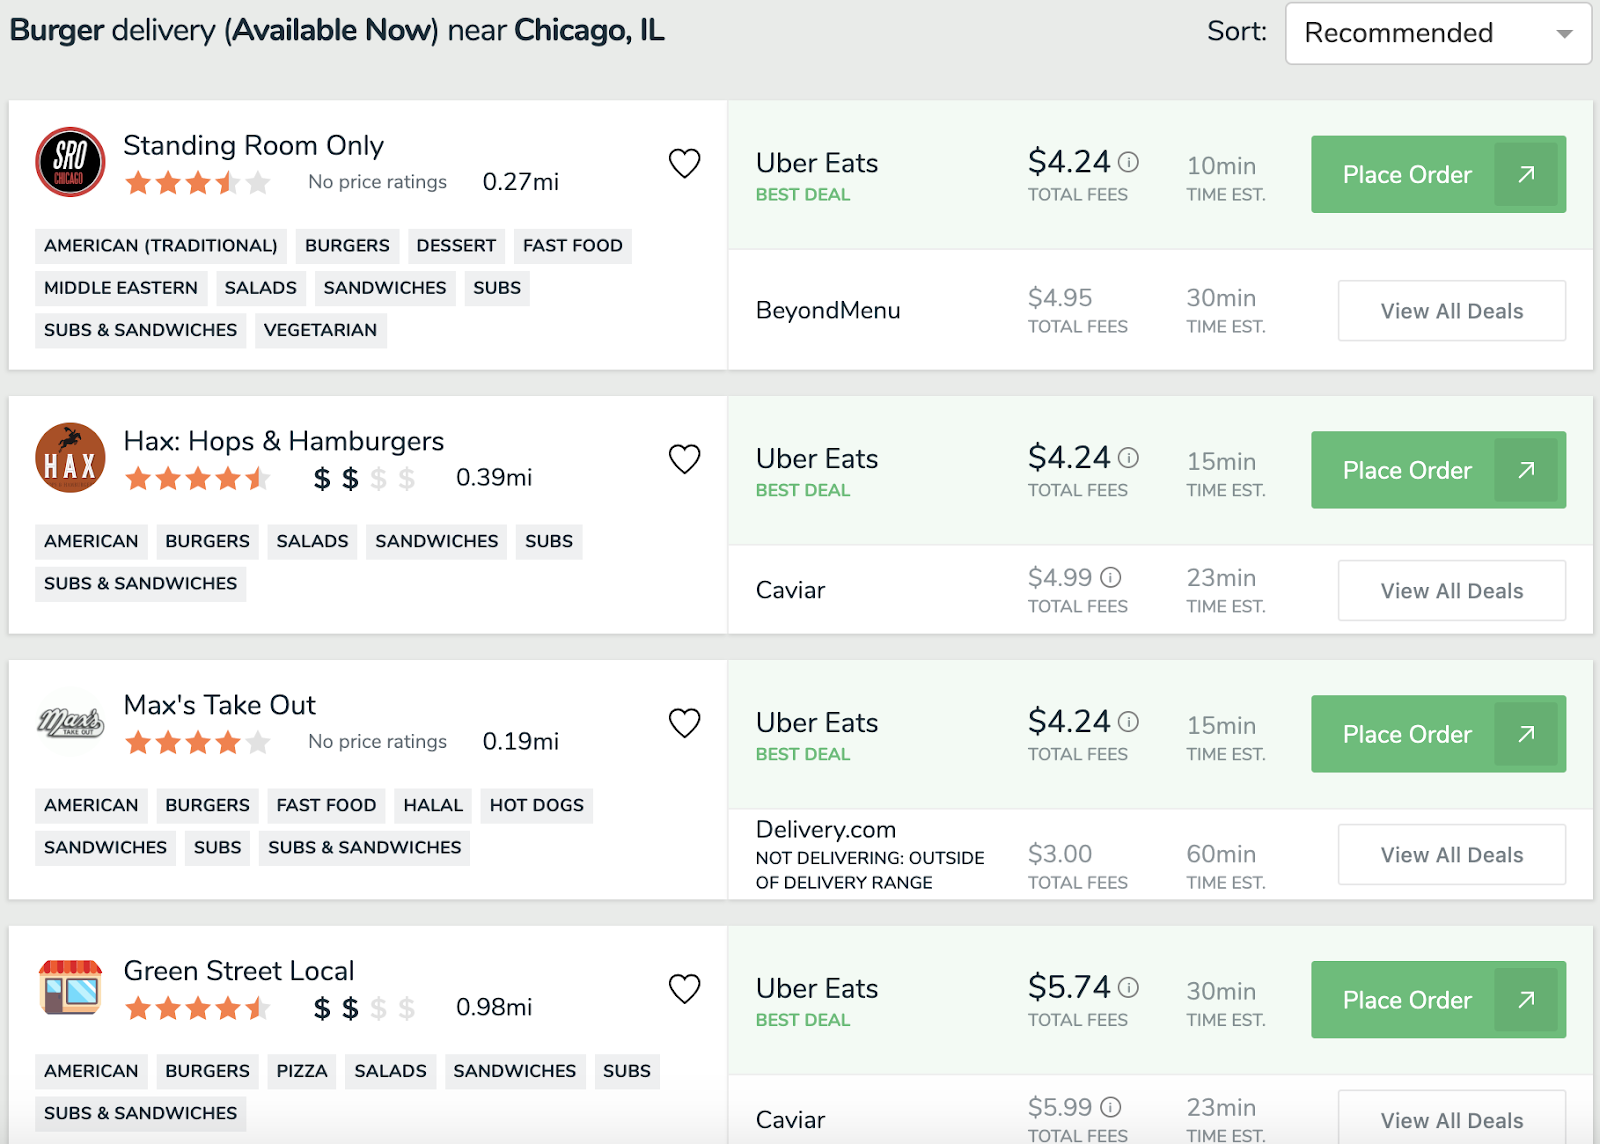This screenshot has width=1600, height=1144.
Task: Click the HALAL tag under Max's Take Out
Action: pos(433,805)
